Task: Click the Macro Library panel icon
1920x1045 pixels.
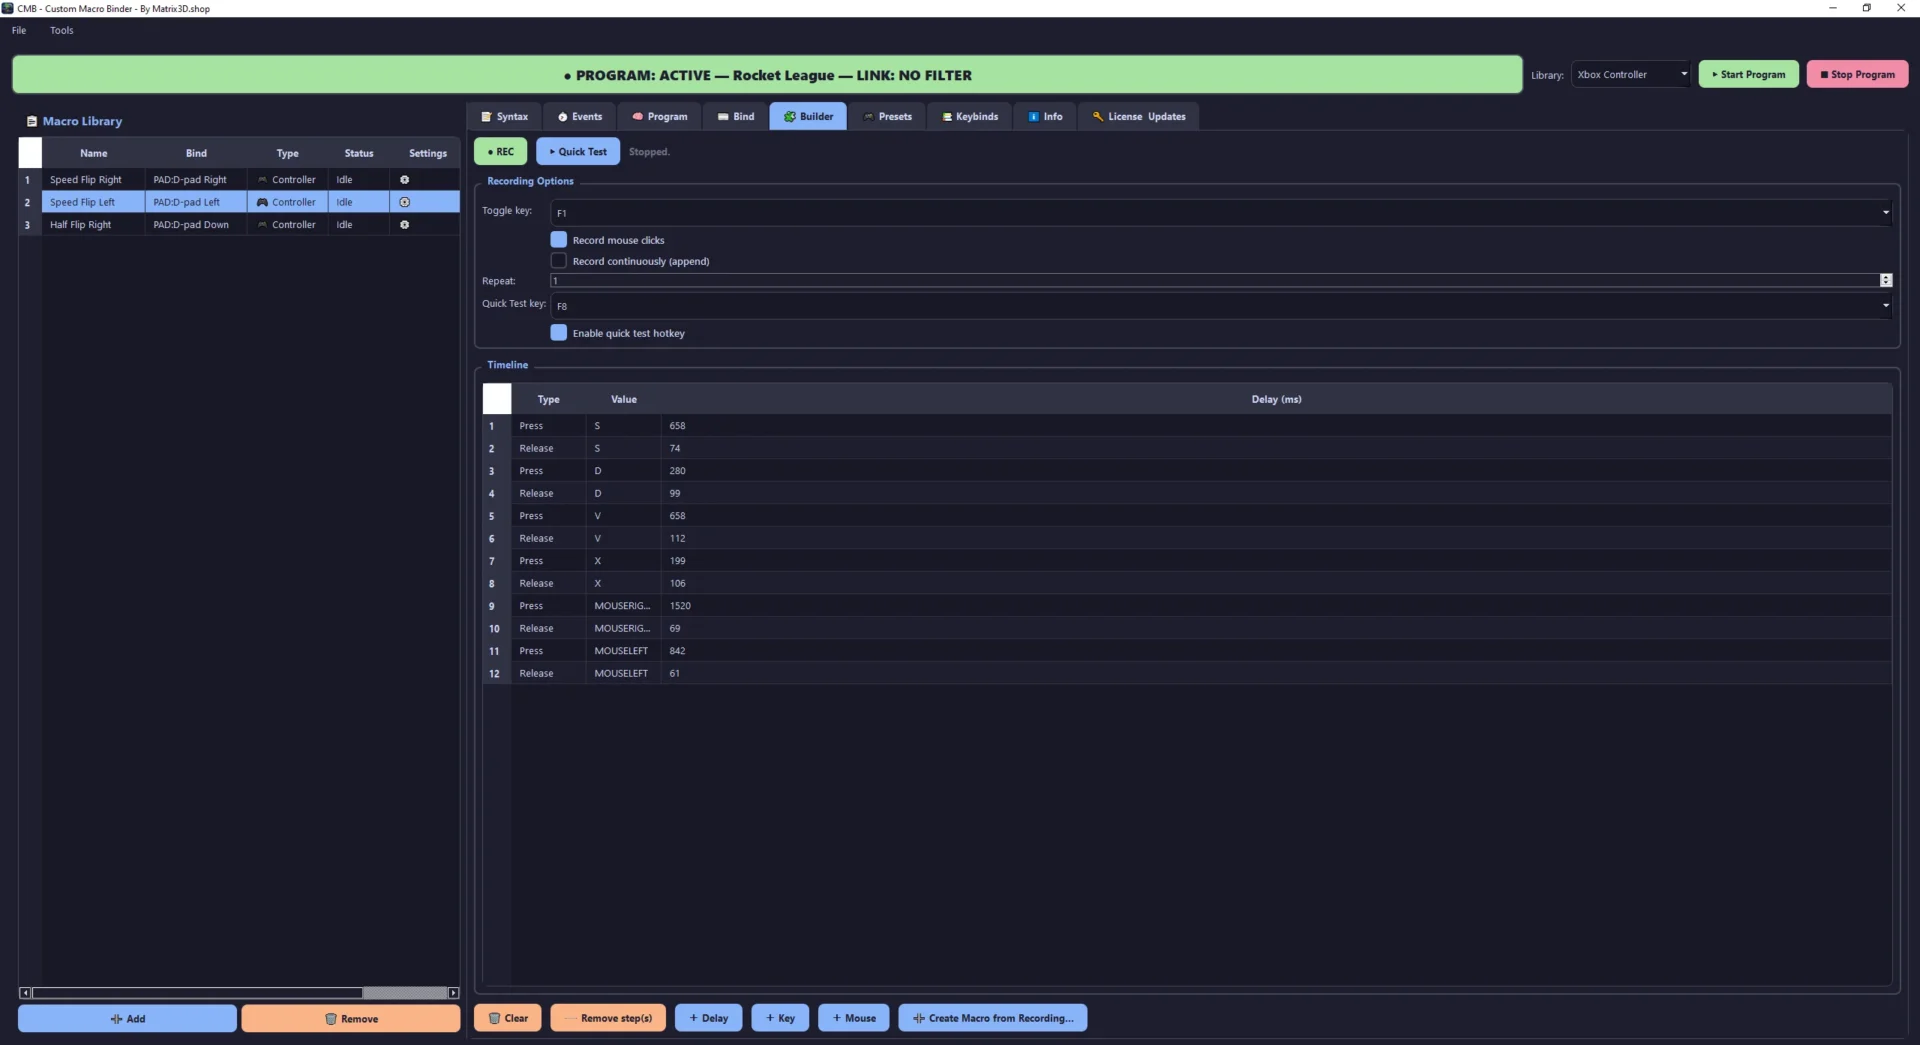Action: [x=32, y=121]
